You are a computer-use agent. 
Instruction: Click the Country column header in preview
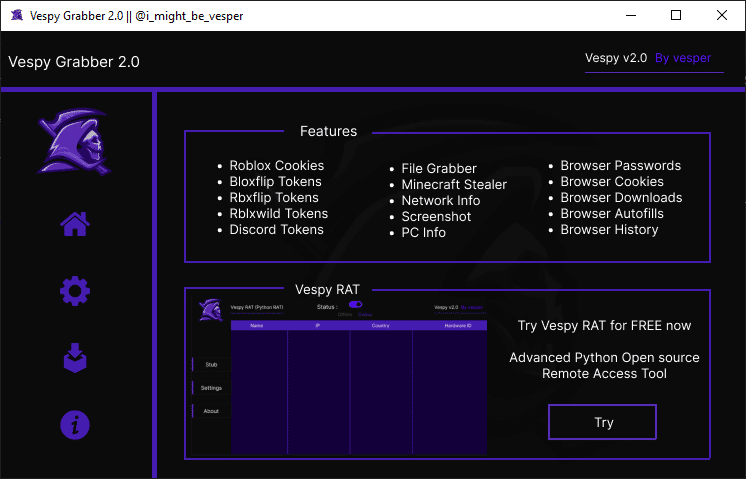tap(380, 326)
